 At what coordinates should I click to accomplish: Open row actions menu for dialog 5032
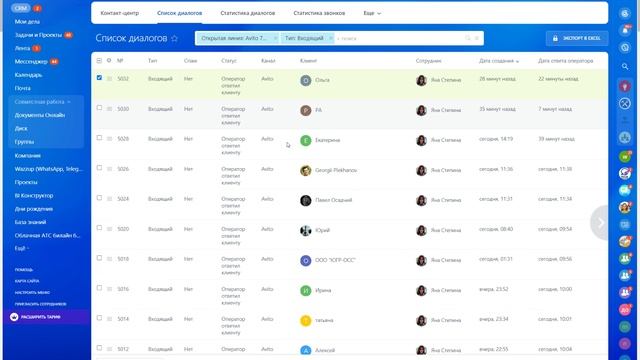pyautogui.click(x=109, y=78)
